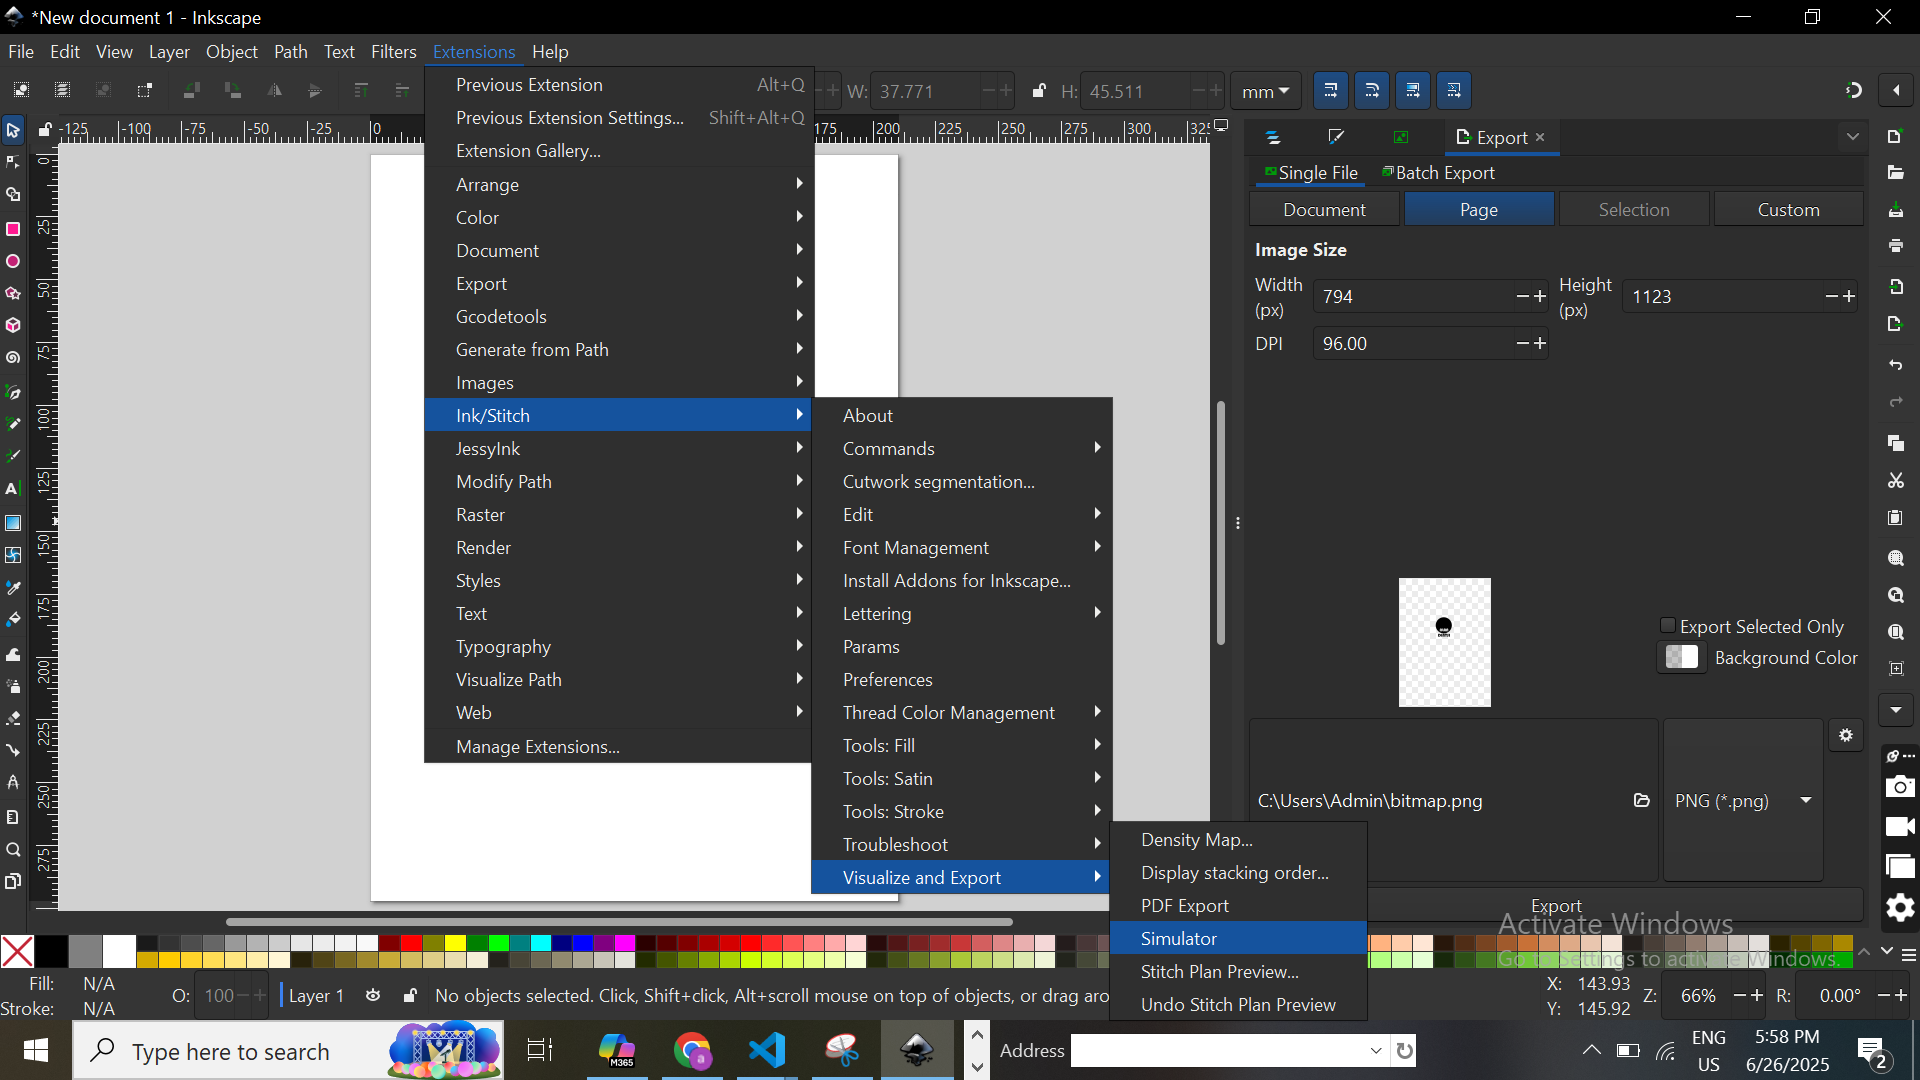Click the Cut scissors icon
This screenshot has width=1920, height=1080.
[x=1896, y=481]
